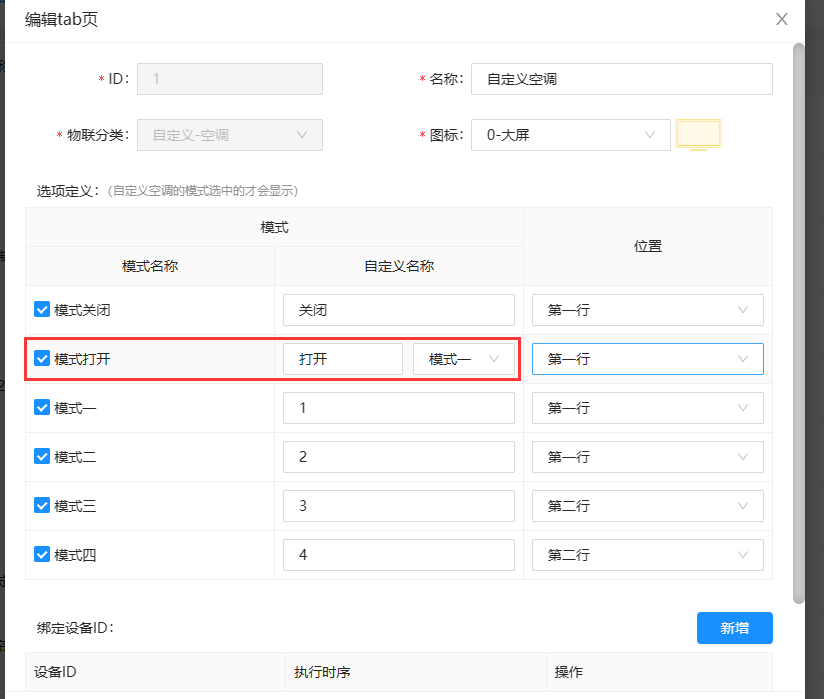Expand position dropdown for 模式三 row

(647, 506)
